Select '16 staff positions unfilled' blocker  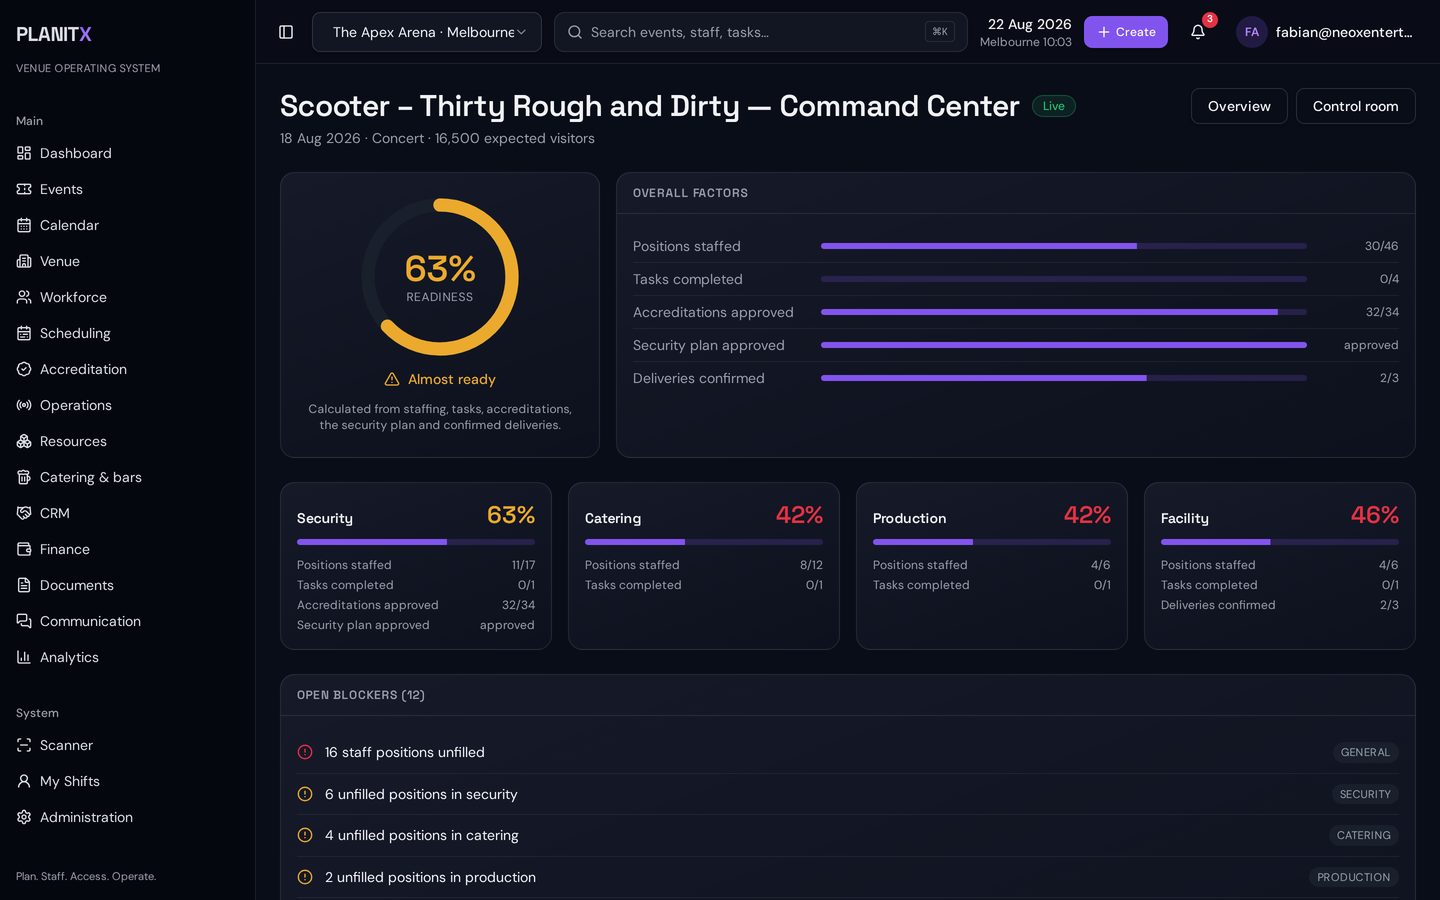click(x=848, y=752)
